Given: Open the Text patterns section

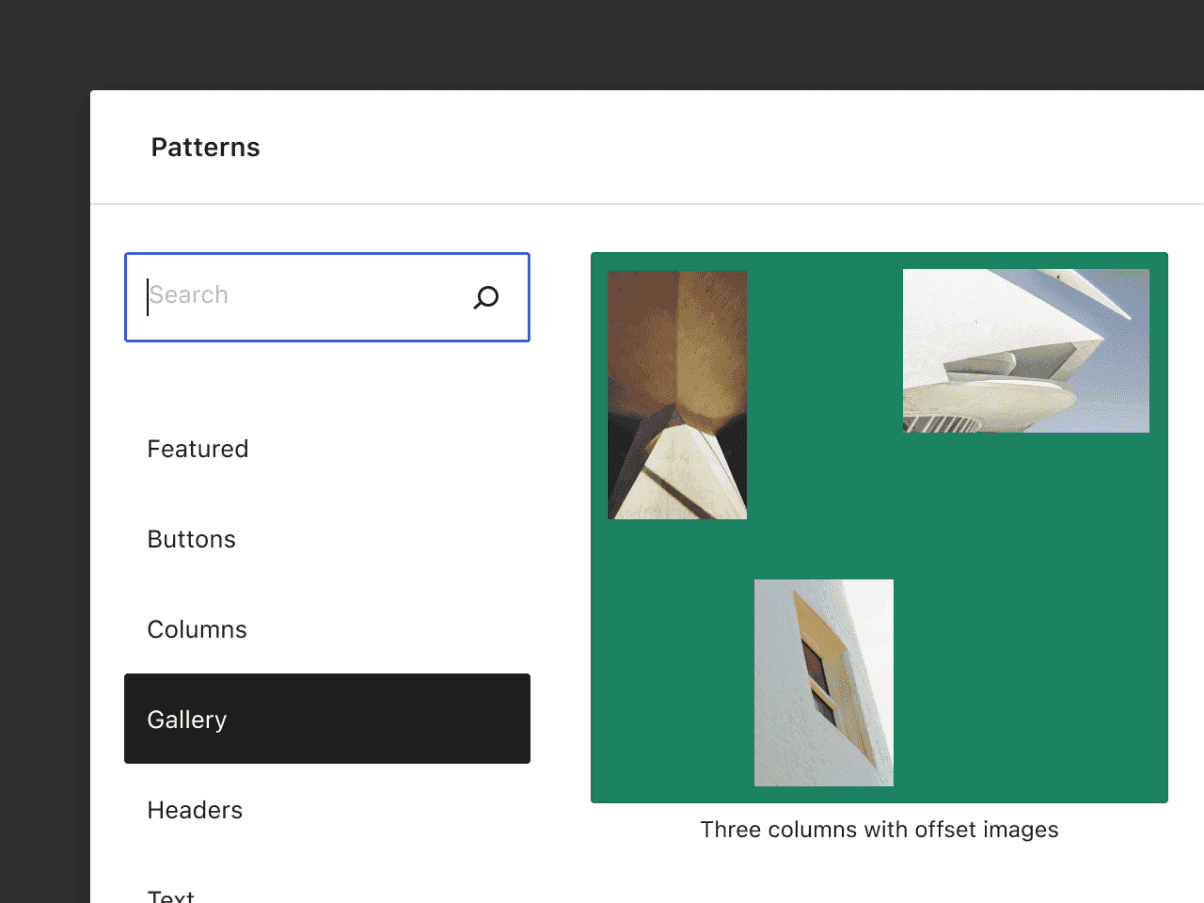Looking at the screenshot, I should click(x=171, y=893).
